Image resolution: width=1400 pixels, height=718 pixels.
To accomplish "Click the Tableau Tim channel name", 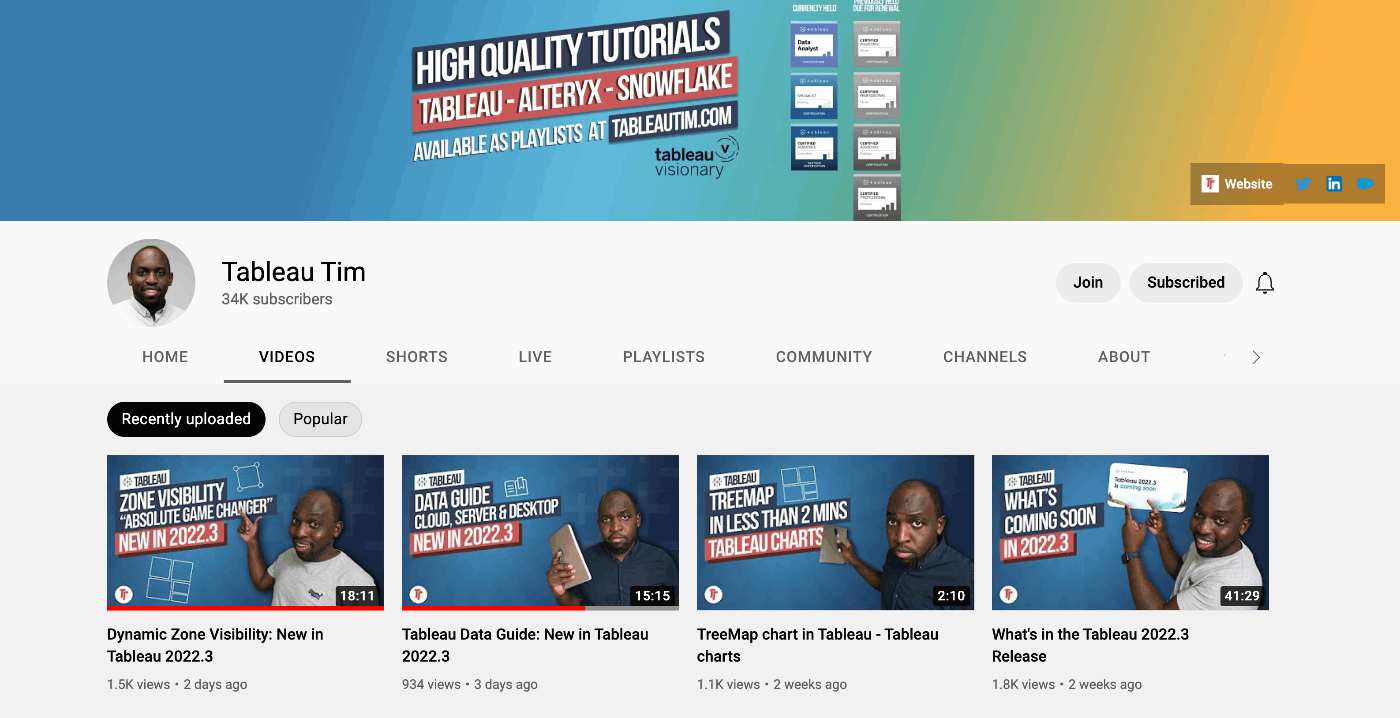I will point(293,271).
